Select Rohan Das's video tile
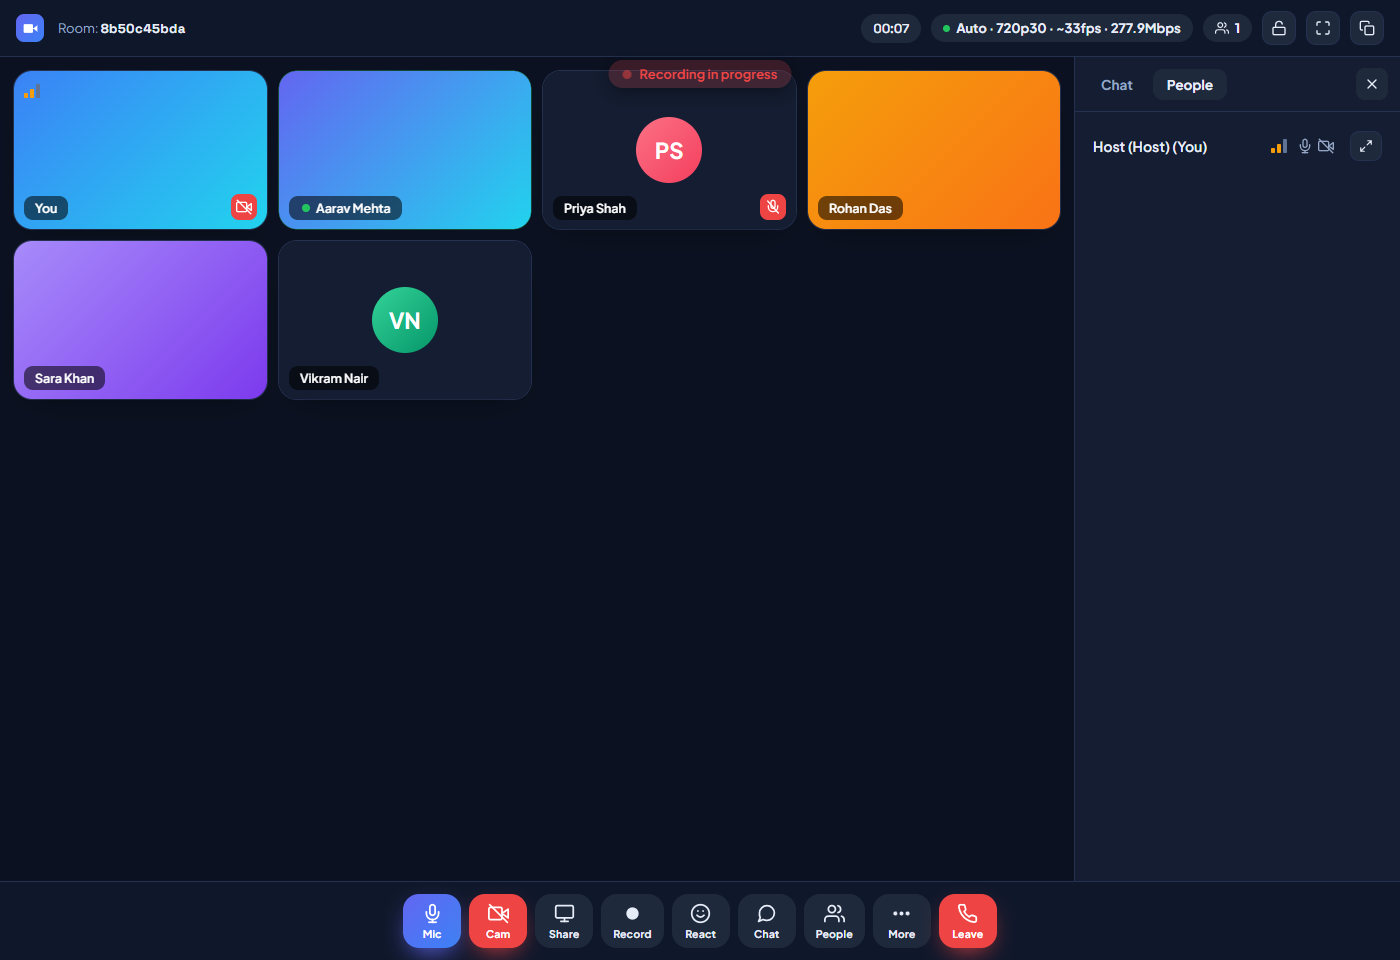The height and width of the screenshot is (960, 1400). tap(934, 150)
